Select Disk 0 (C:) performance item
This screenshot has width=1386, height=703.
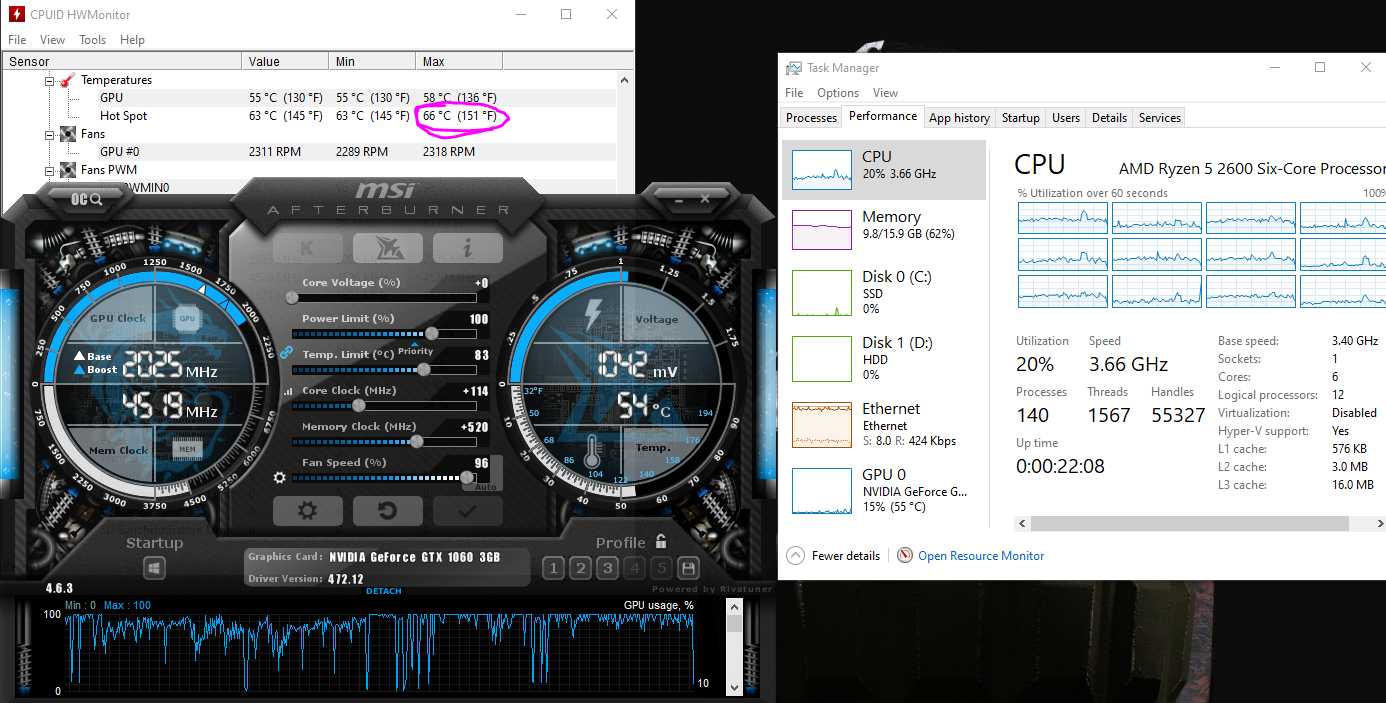point(882,292)
